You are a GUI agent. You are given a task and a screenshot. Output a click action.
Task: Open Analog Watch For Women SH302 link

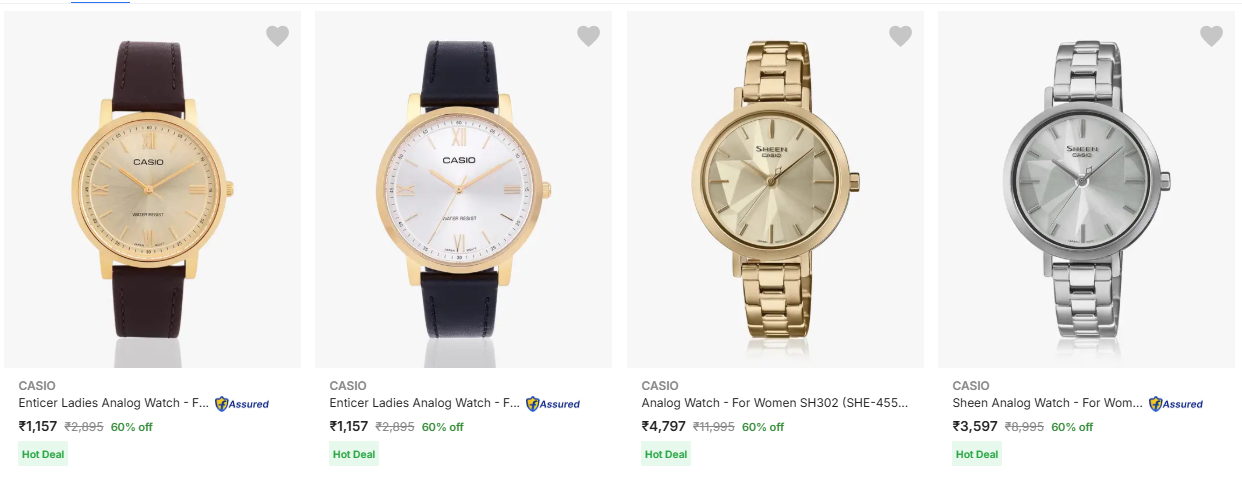(x=775, y=403)
